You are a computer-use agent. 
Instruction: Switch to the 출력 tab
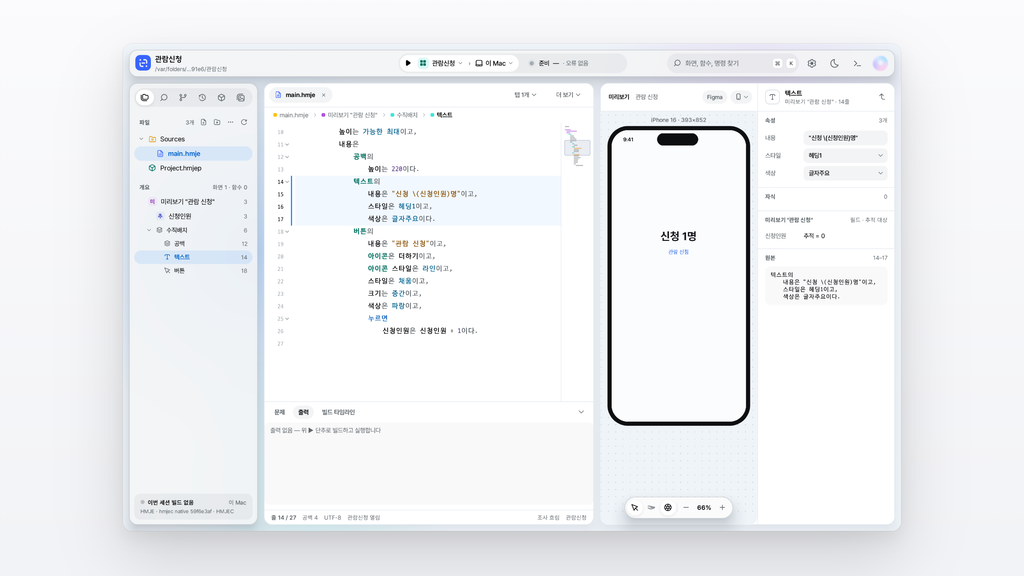point(304,412)
